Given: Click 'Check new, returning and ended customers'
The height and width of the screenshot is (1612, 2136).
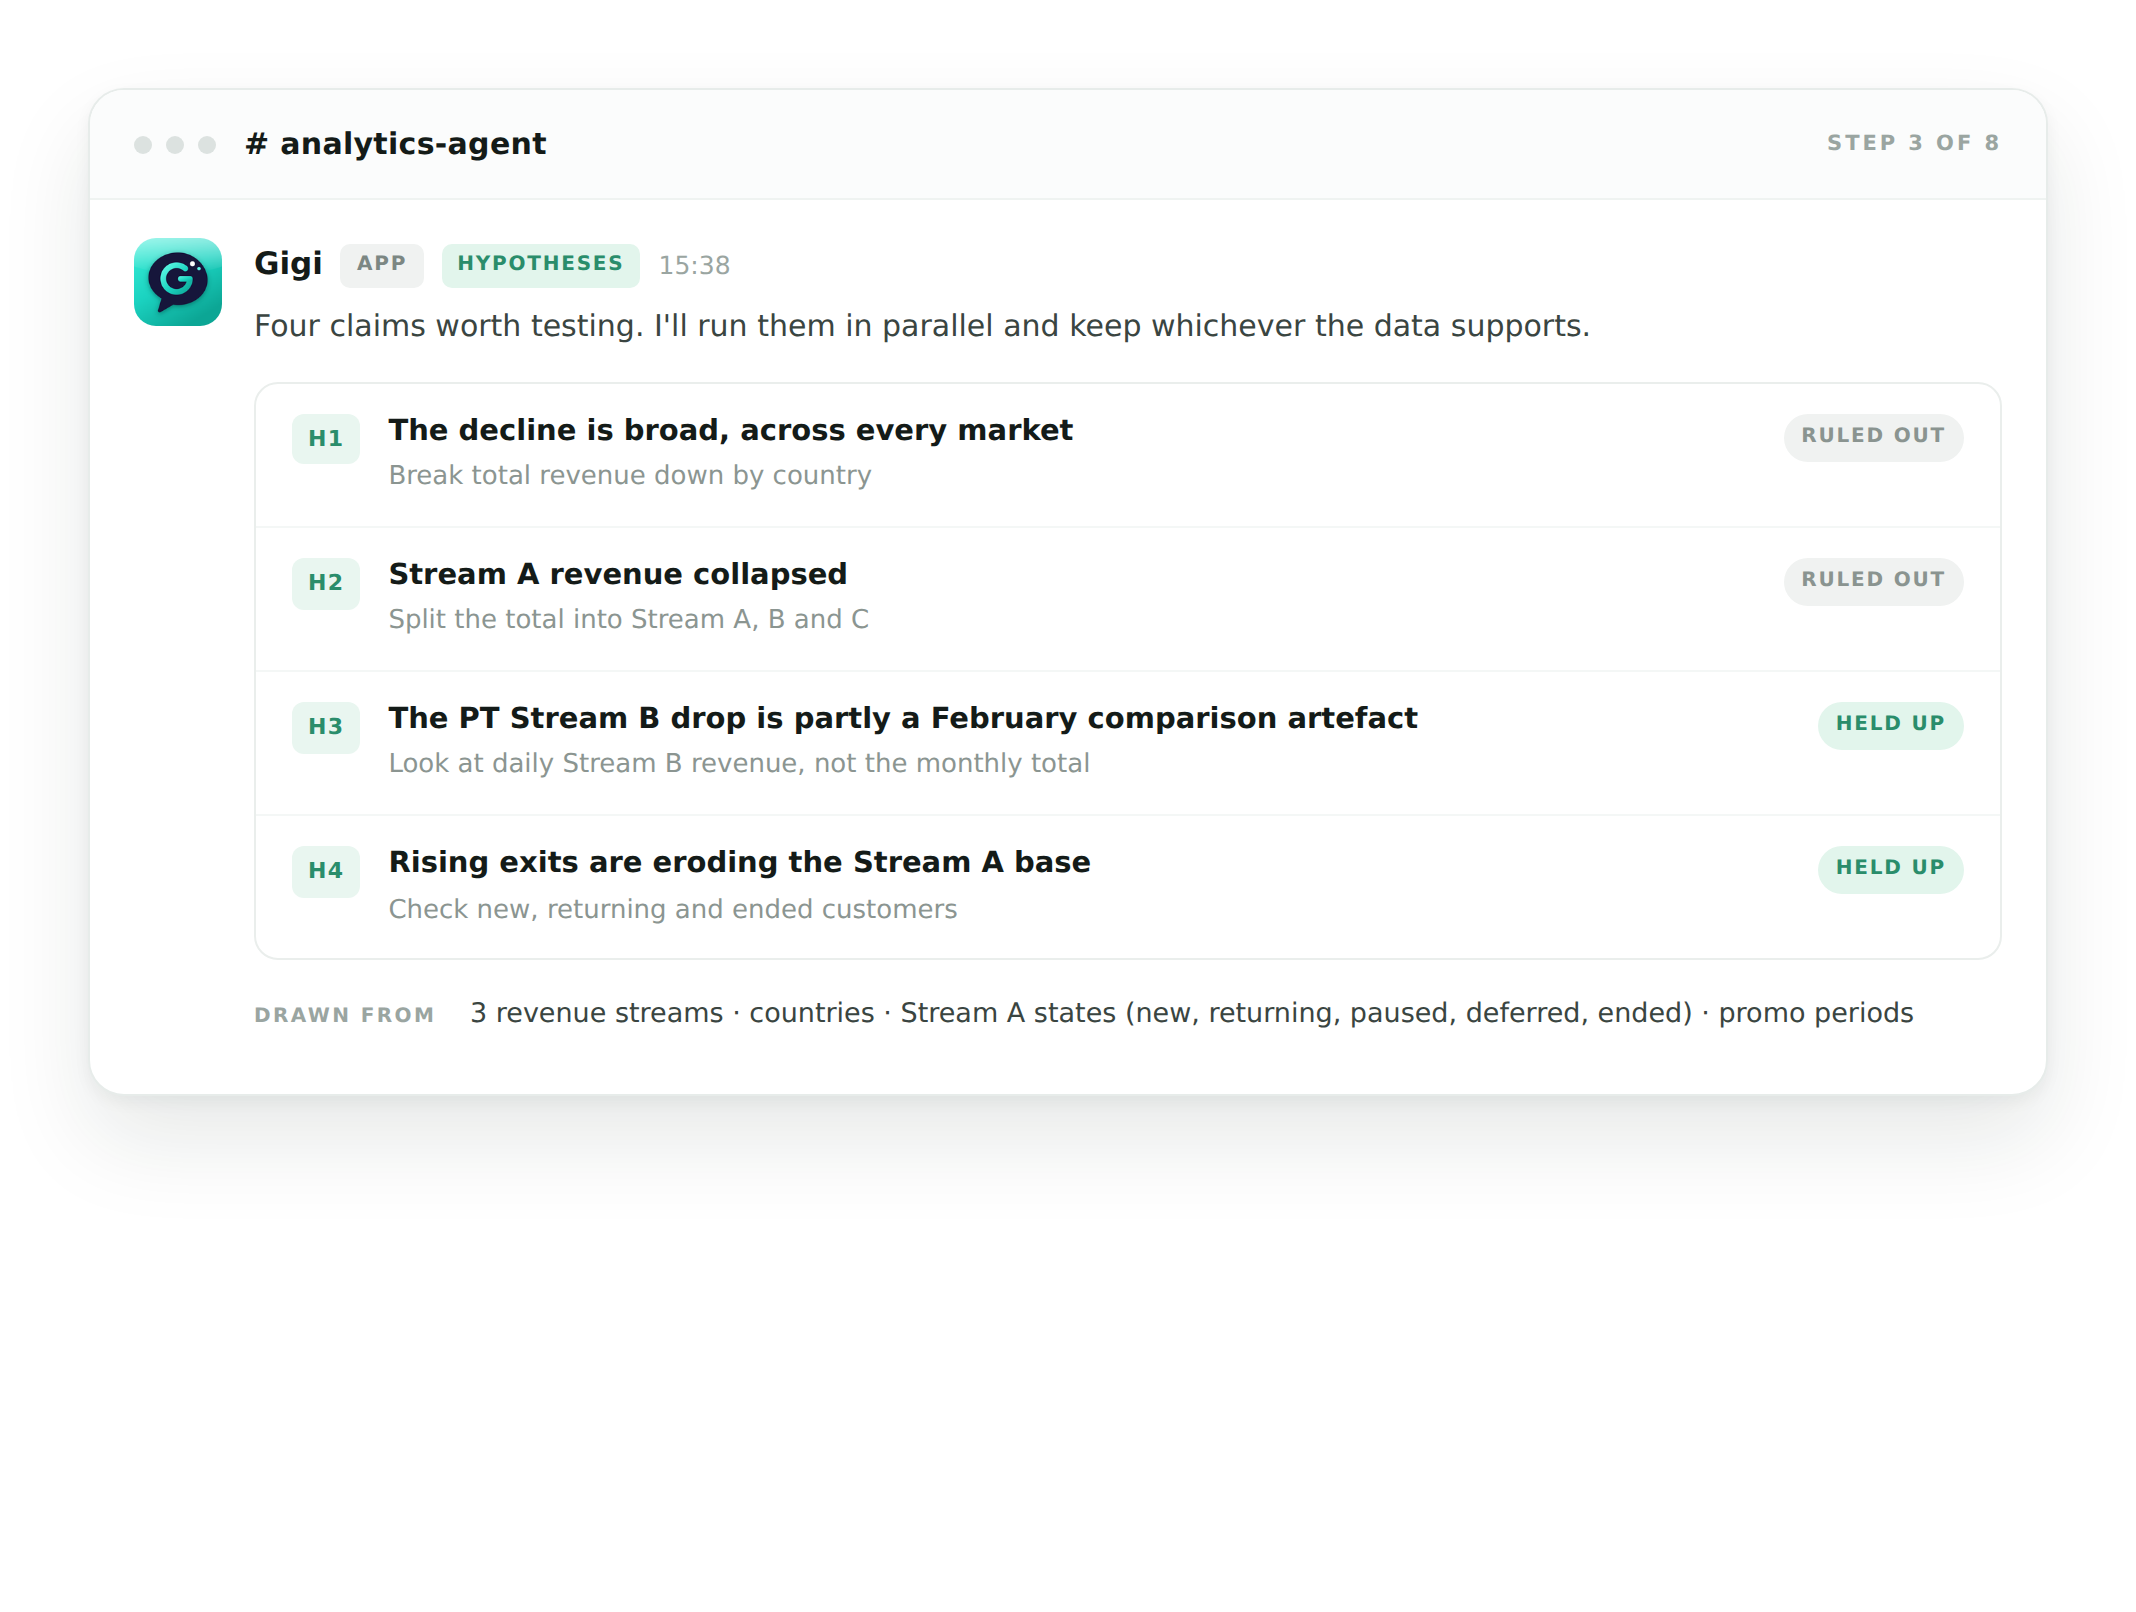Looking at the screenshot, I should (x=672, y=909).
